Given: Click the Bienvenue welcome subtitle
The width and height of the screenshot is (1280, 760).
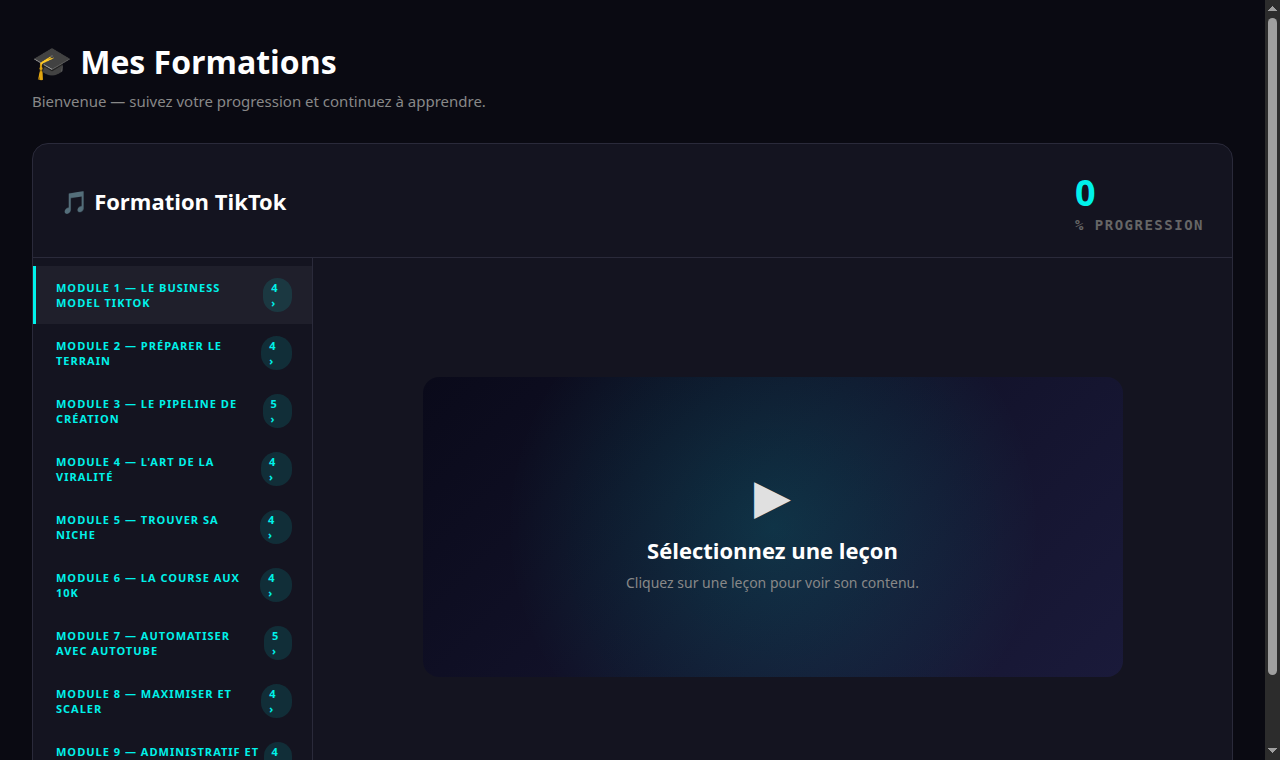Looking at the screenshot, I should tap(259, 102).
